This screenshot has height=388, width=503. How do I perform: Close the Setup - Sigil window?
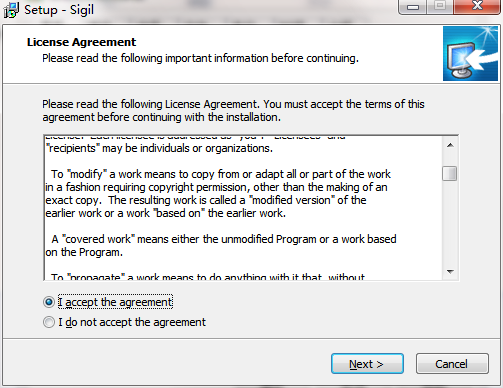click(x=477, y=7)
